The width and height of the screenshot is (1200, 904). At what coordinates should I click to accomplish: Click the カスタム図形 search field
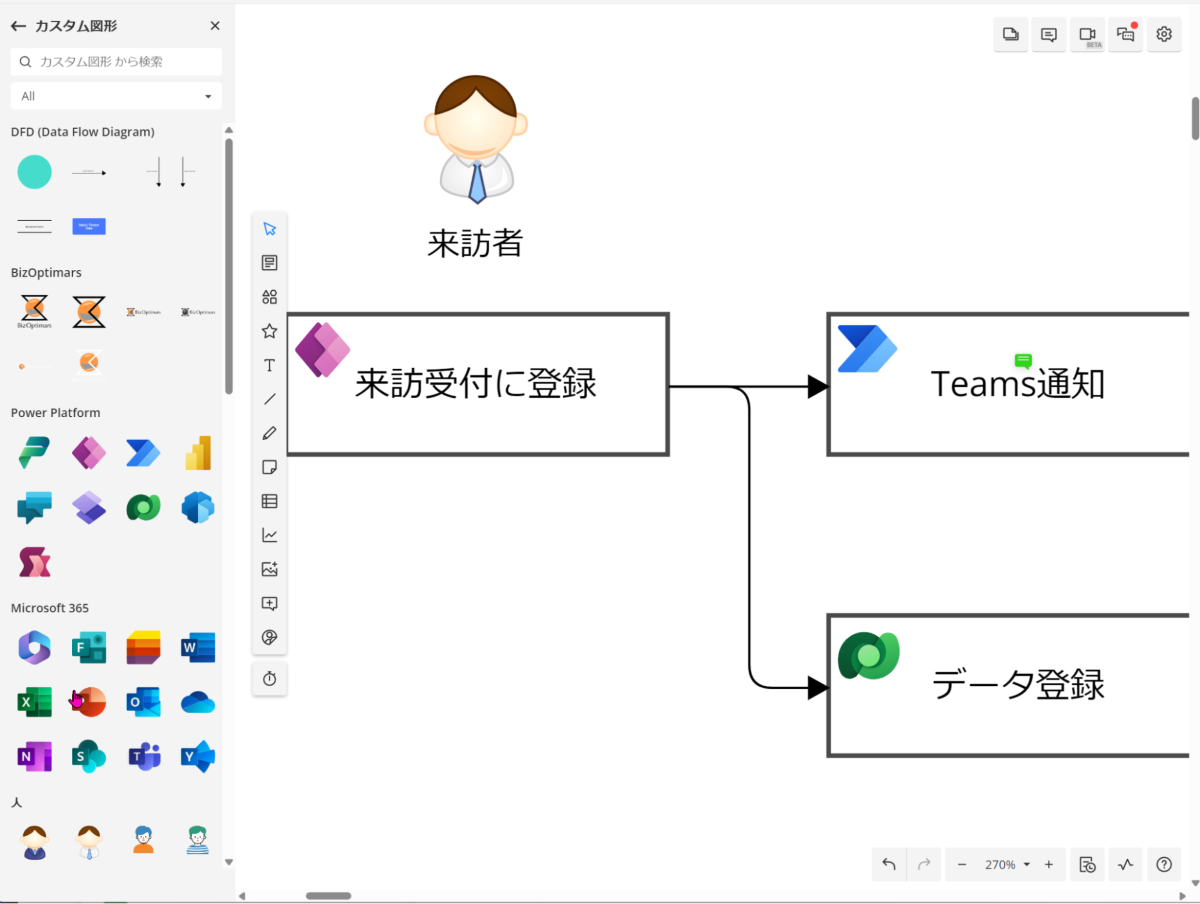pyautogui.click(x=125, y=61)
